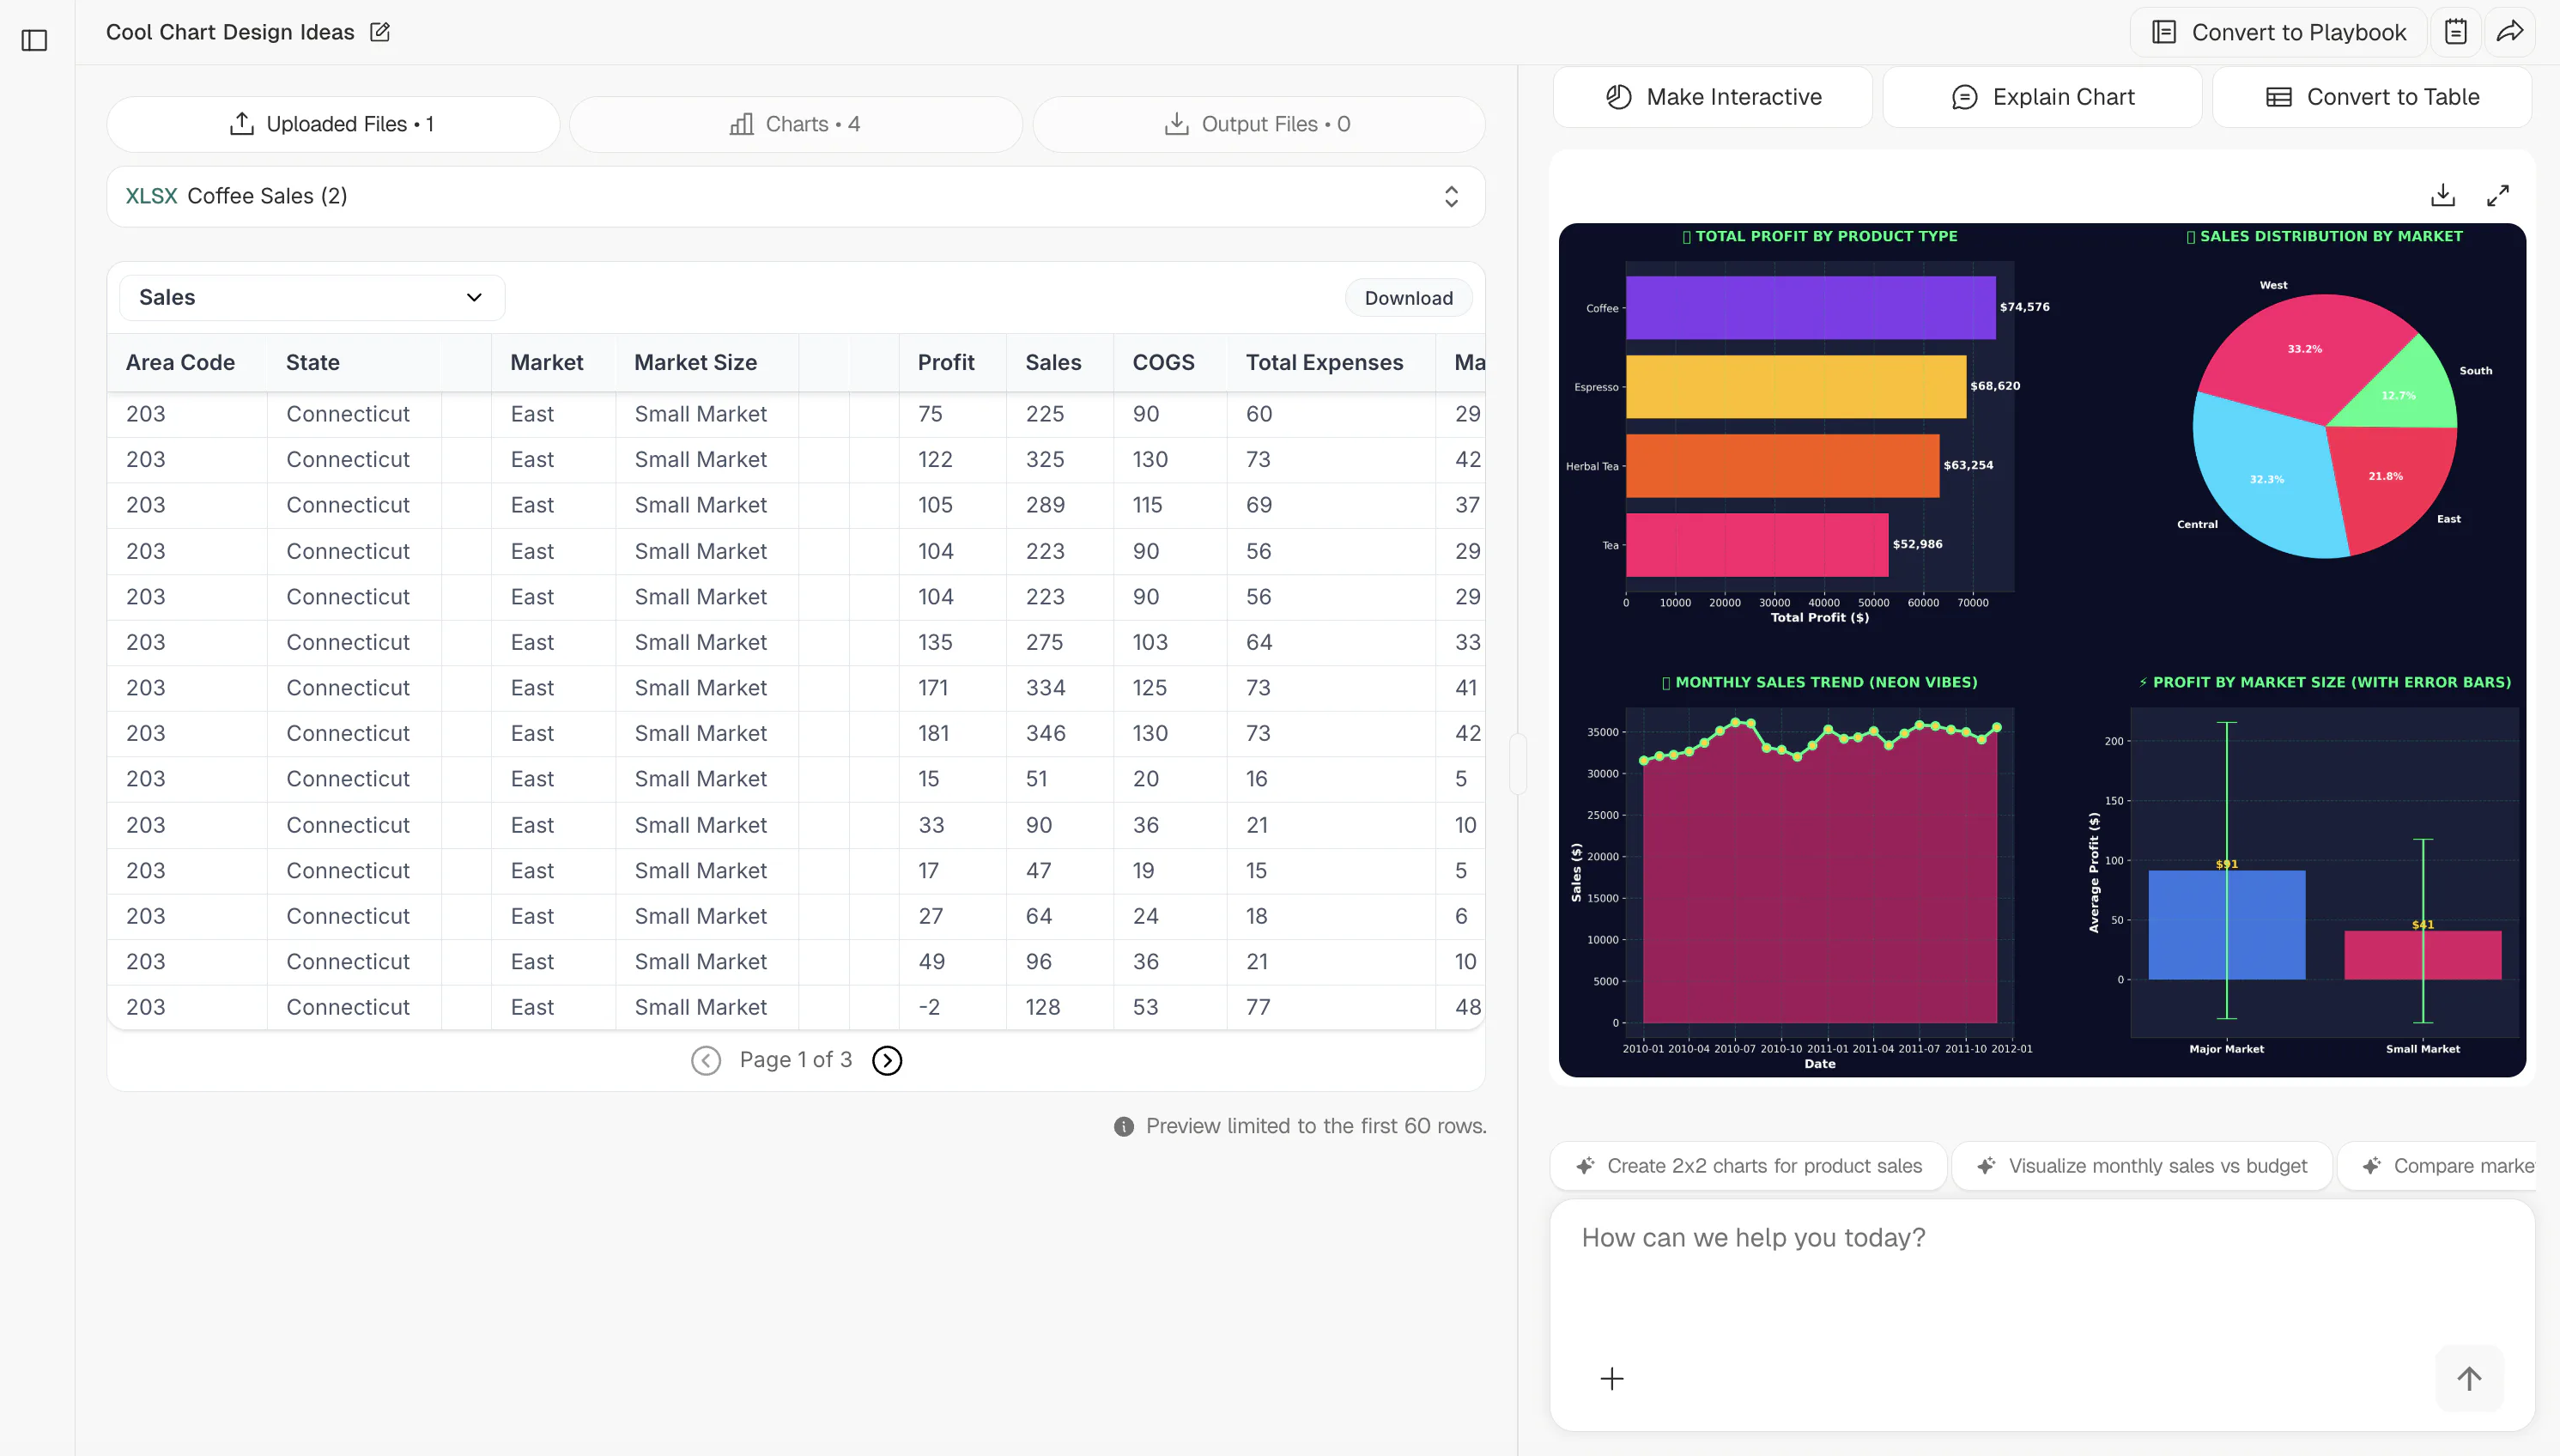The height and width of the screenshot is (1456, 2560).
Task: Click the share icon at top right
Action: (2511, 31)
